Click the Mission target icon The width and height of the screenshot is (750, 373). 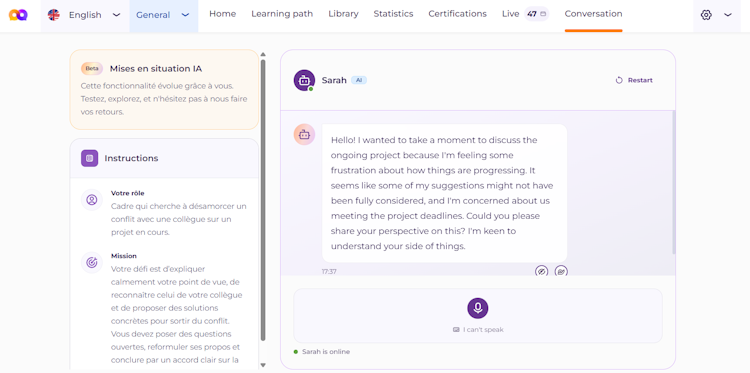(x=92, y=263)
